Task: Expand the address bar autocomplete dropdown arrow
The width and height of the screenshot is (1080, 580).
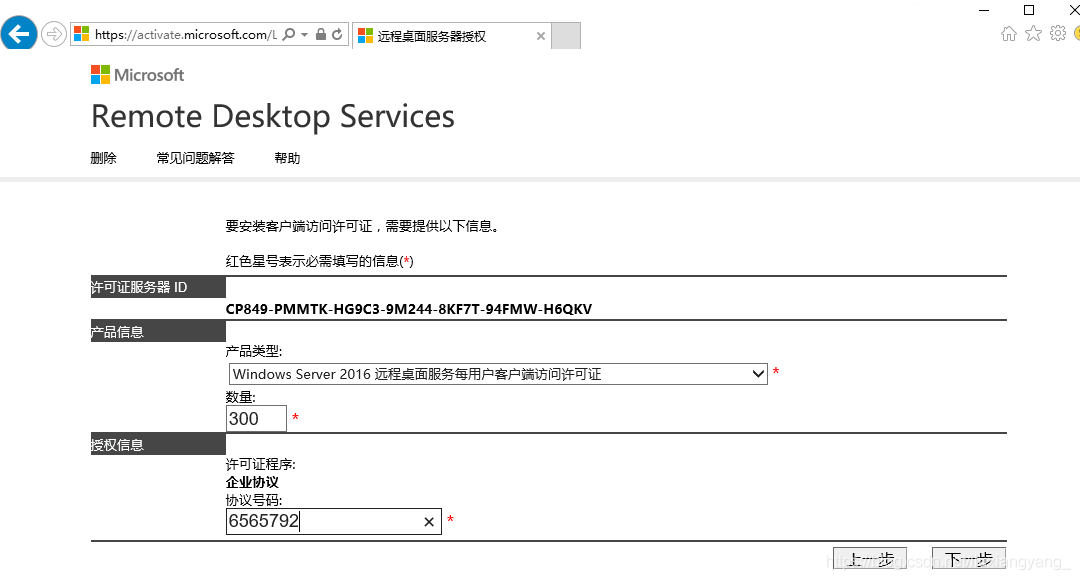Action: [x=304, y=35]
